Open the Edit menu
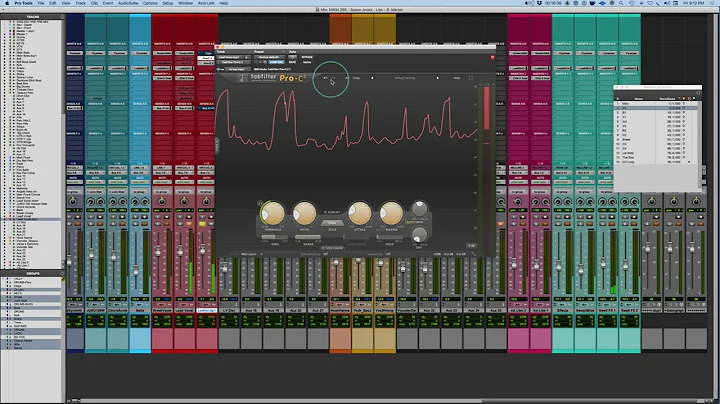 point(53,3)
